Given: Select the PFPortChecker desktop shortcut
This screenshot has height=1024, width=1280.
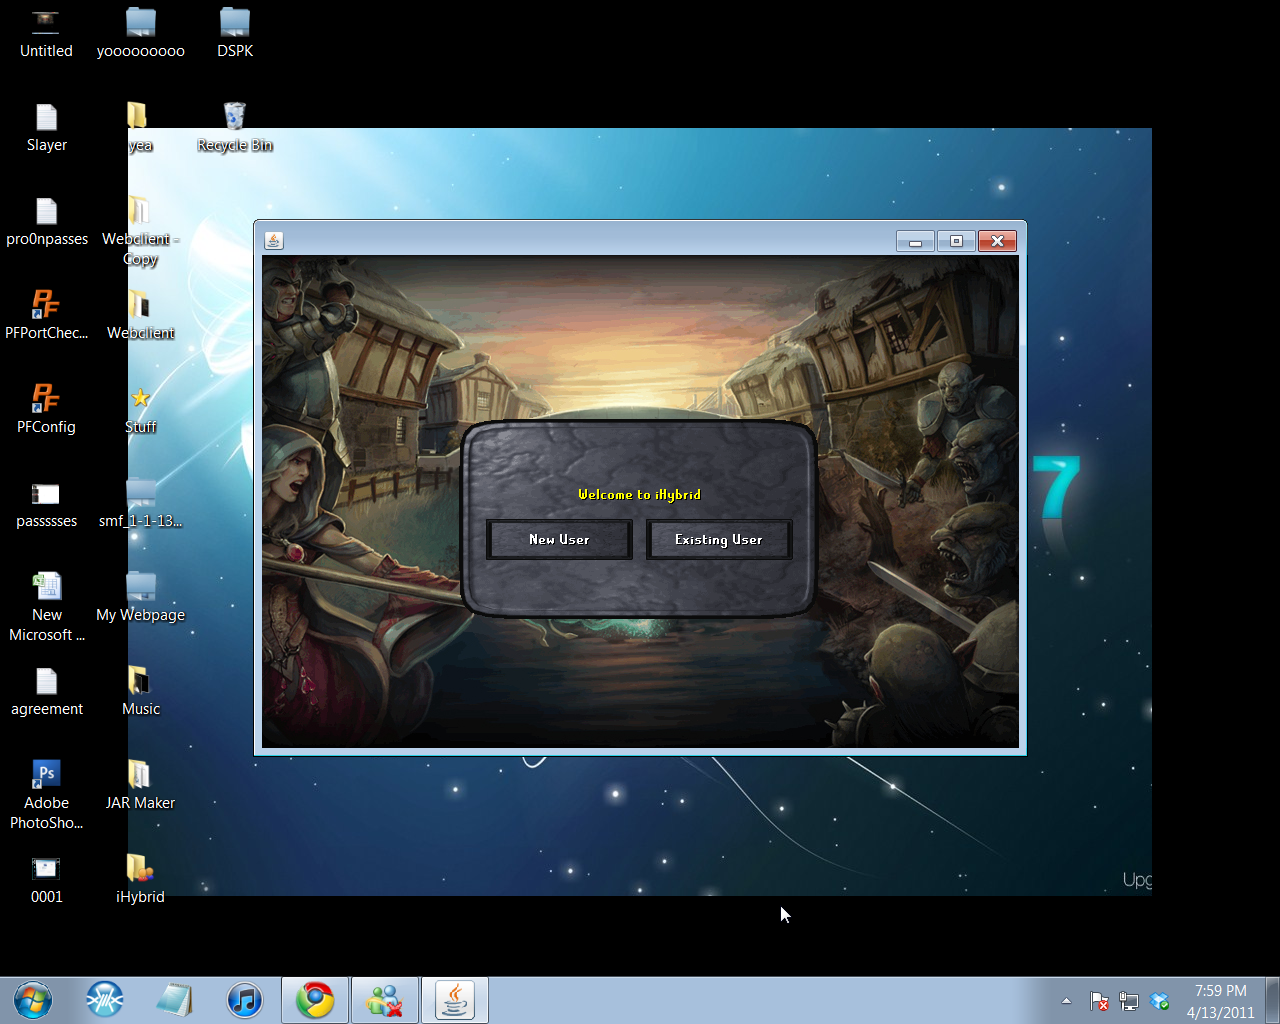Looking at the screenshot, I should pos(46,314).
